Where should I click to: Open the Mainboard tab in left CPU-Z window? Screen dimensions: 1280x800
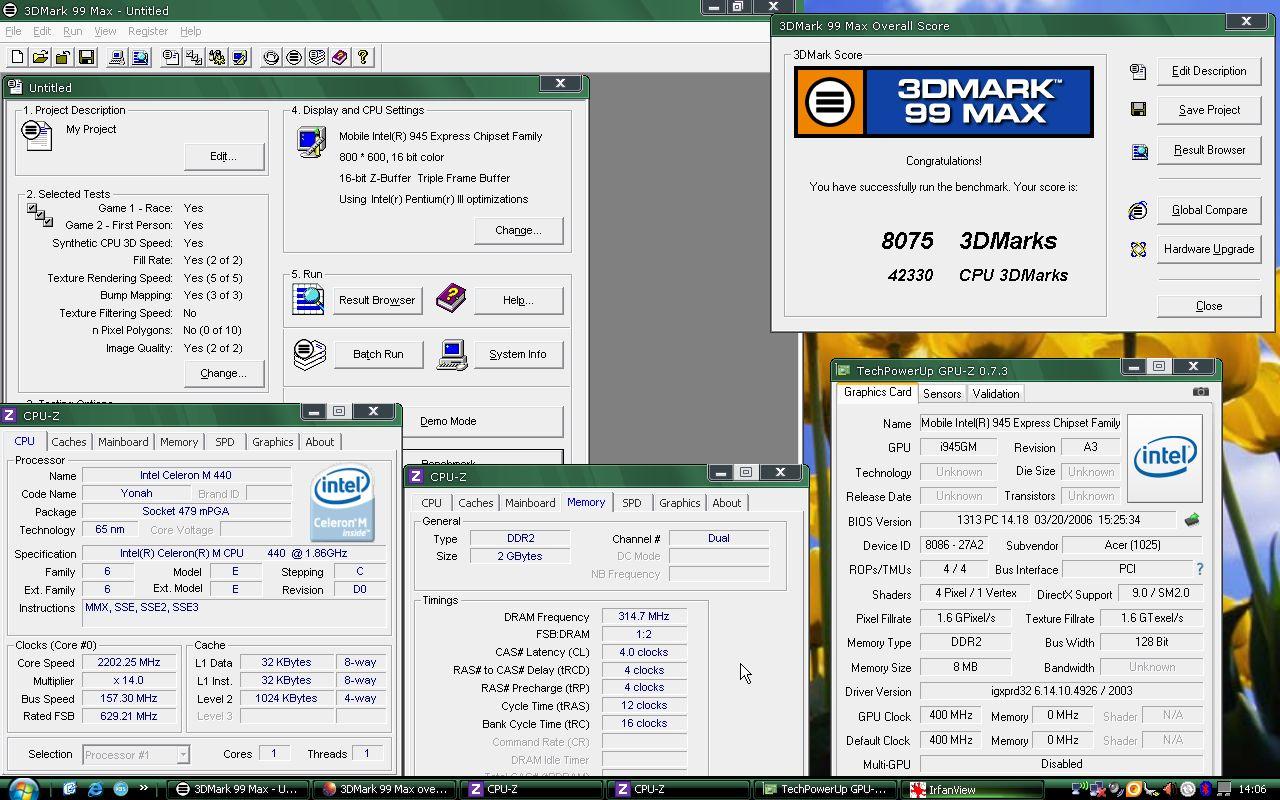pos(123,442)
